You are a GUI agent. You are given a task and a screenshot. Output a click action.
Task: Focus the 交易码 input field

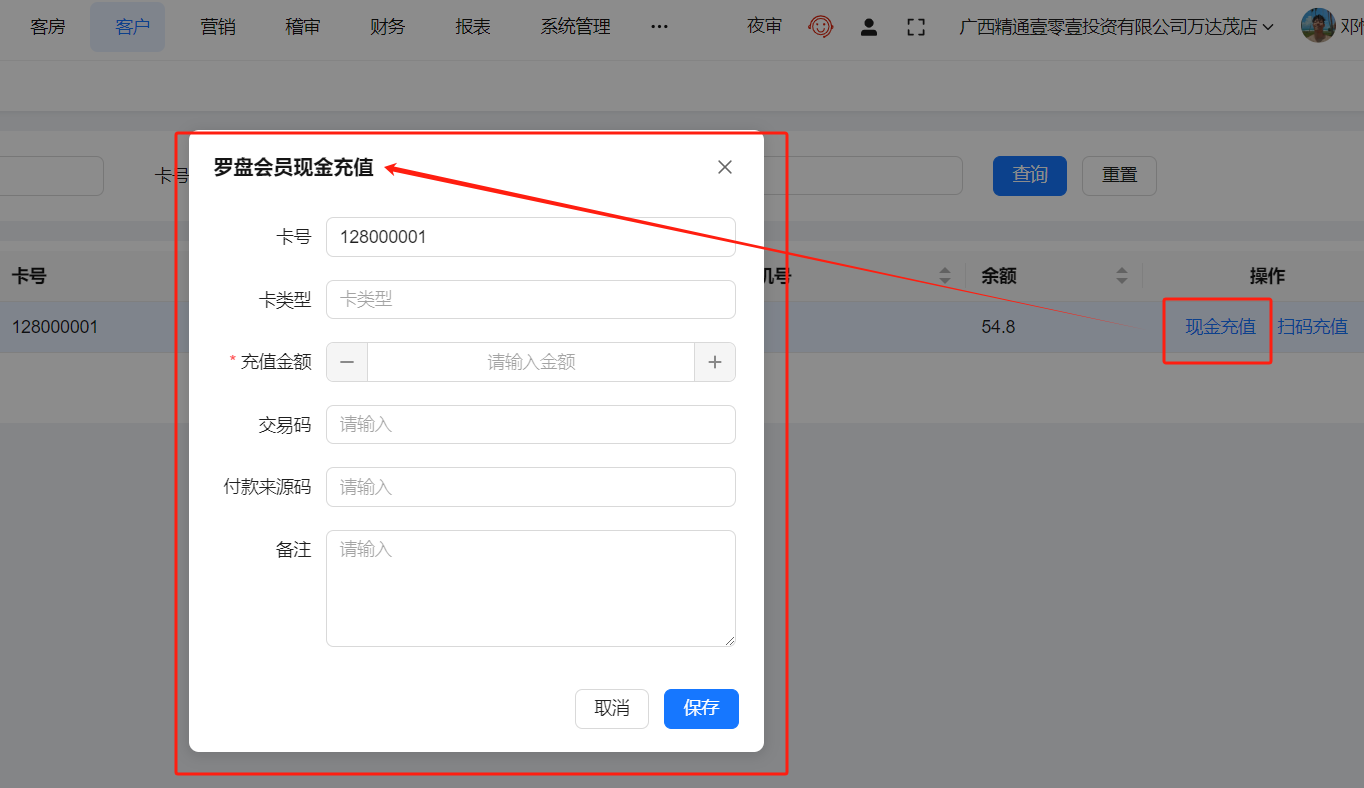click(530, 424)
